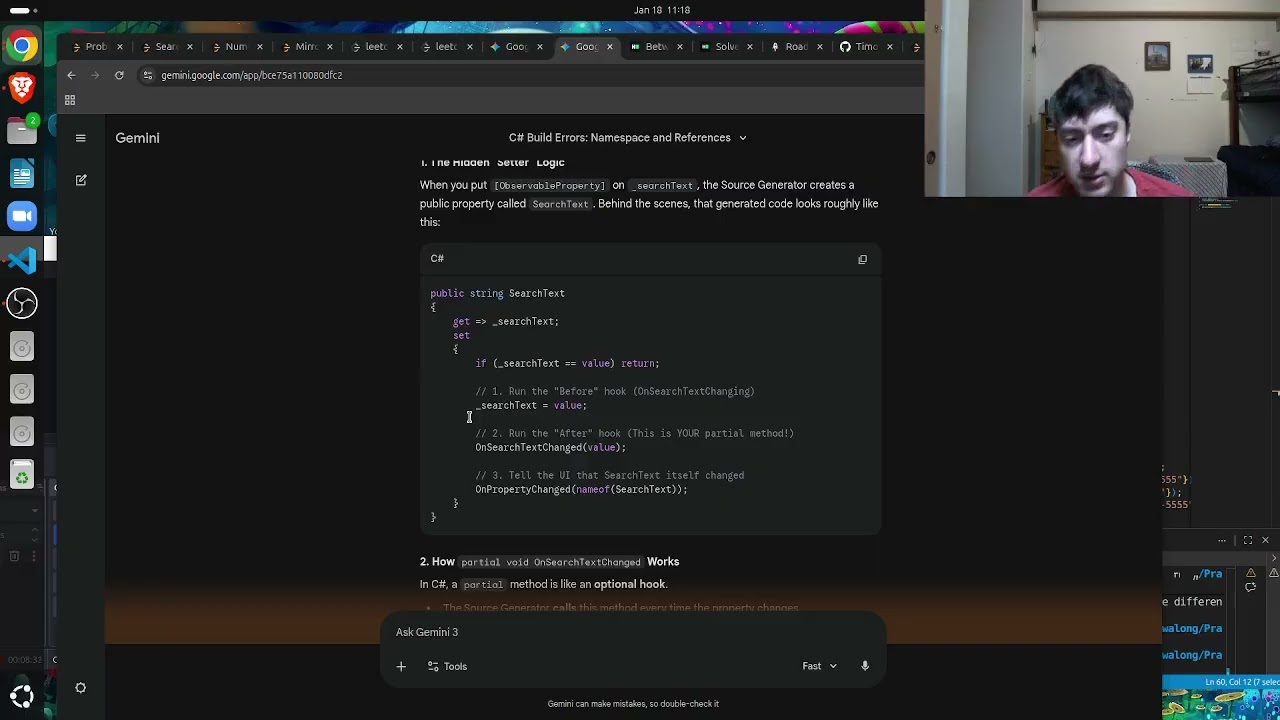This screenshot has height=720, width=1280.
Task: Reload the Gemini page
Action: (119, 75)
